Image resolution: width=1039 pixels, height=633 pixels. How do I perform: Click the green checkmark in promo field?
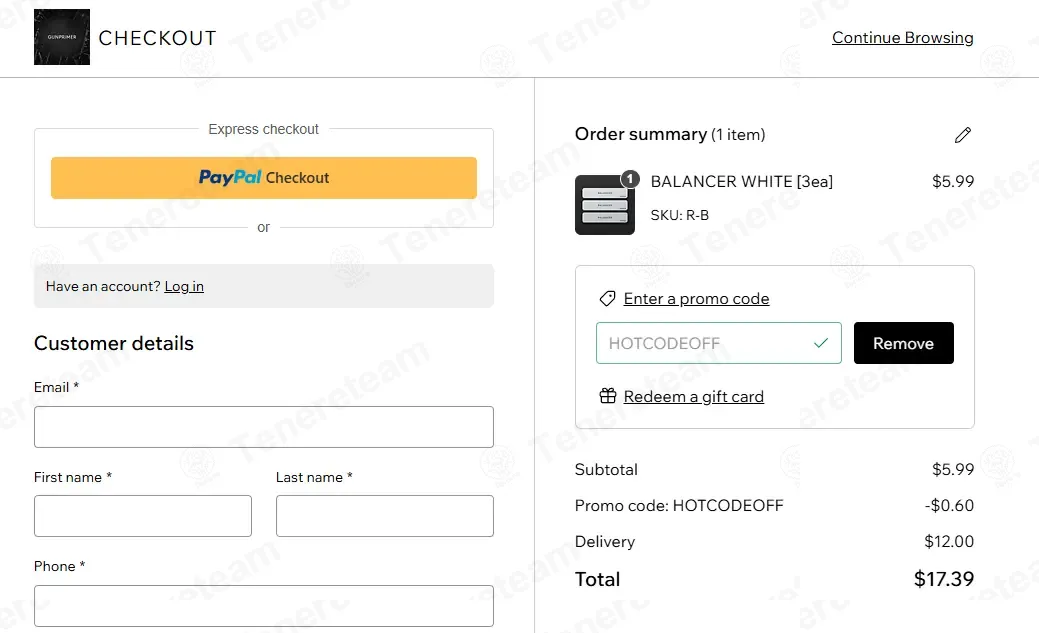click(x=821, y=343)
